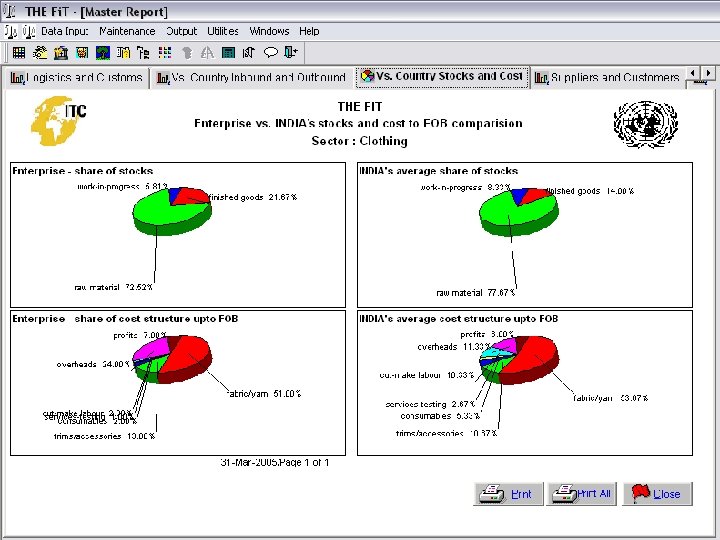The width and height of the screenshot is (720, 540).
Task: Click the hierarchy tree structure toolbar icon
Action: [143, 53]
